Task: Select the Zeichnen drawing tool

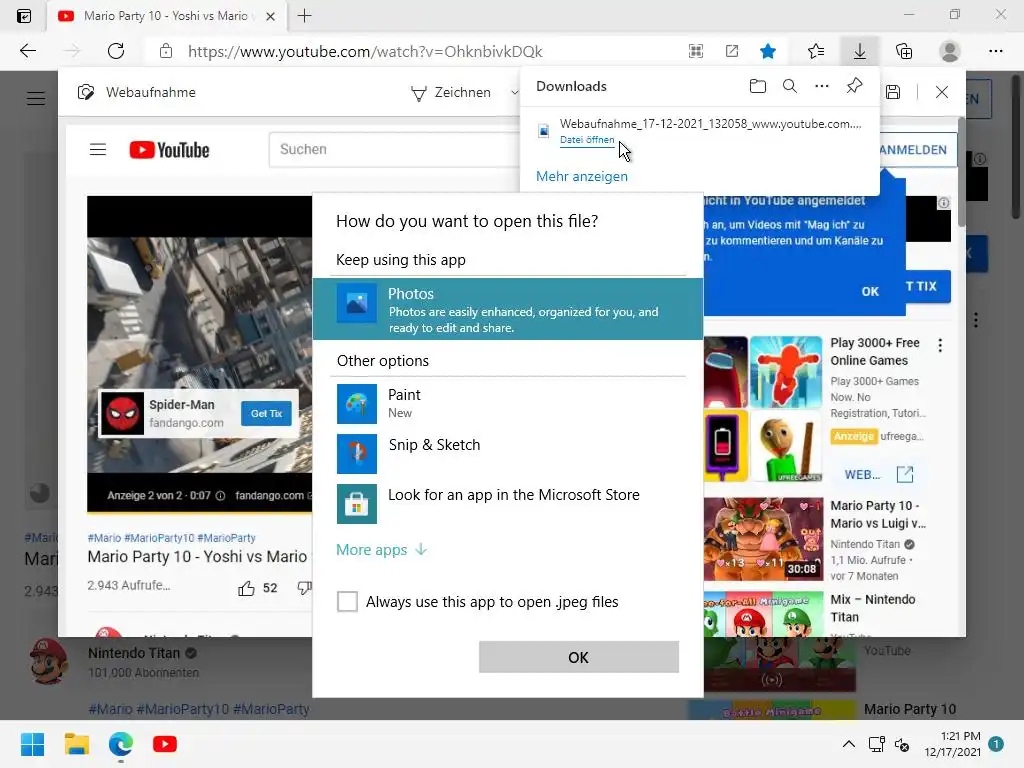Action: 451,93
